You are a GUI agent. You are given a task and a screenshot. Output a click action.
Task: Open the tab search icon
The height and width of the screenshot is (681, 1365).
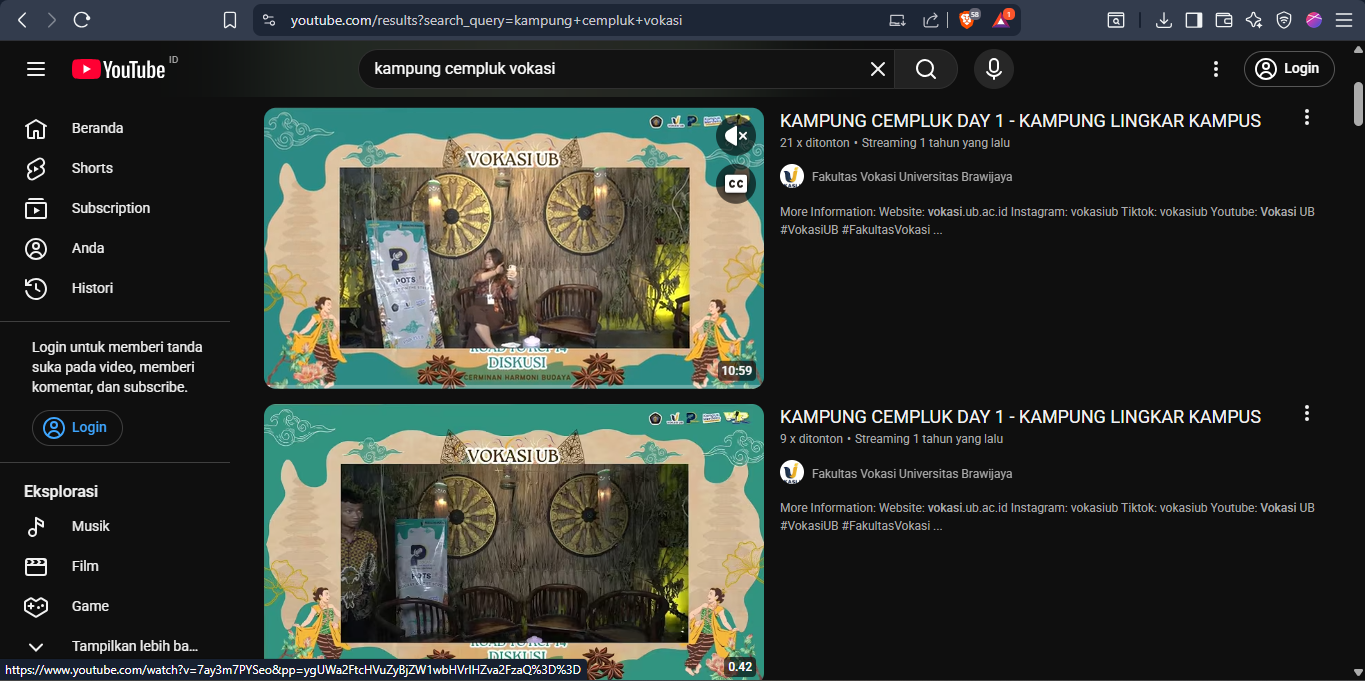coord(1115,20)
